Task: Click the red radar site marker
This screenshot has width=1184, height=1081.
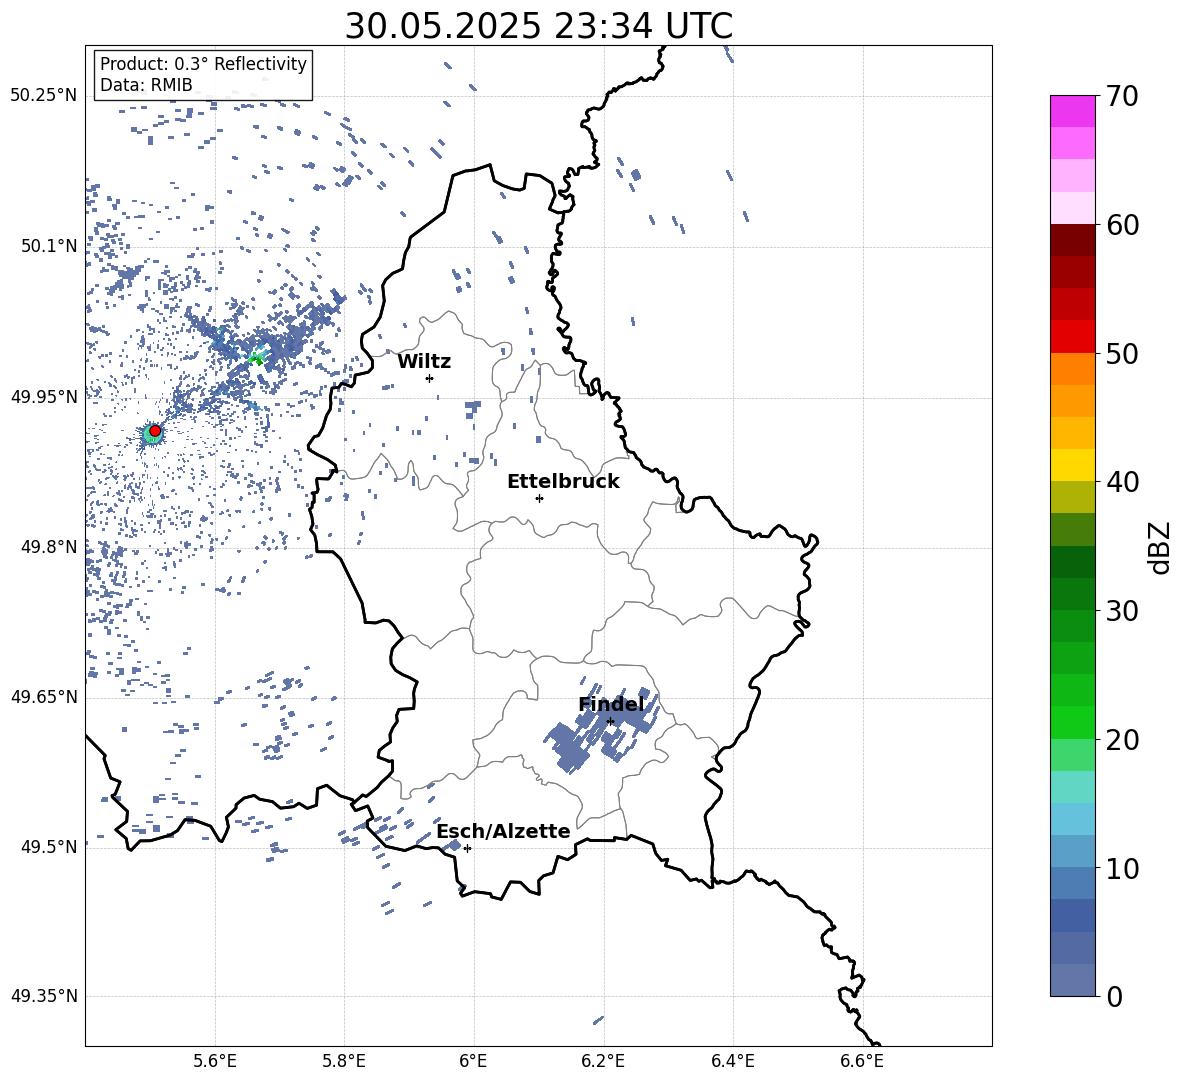Action: pyautogui.click(x=155, y=431)
